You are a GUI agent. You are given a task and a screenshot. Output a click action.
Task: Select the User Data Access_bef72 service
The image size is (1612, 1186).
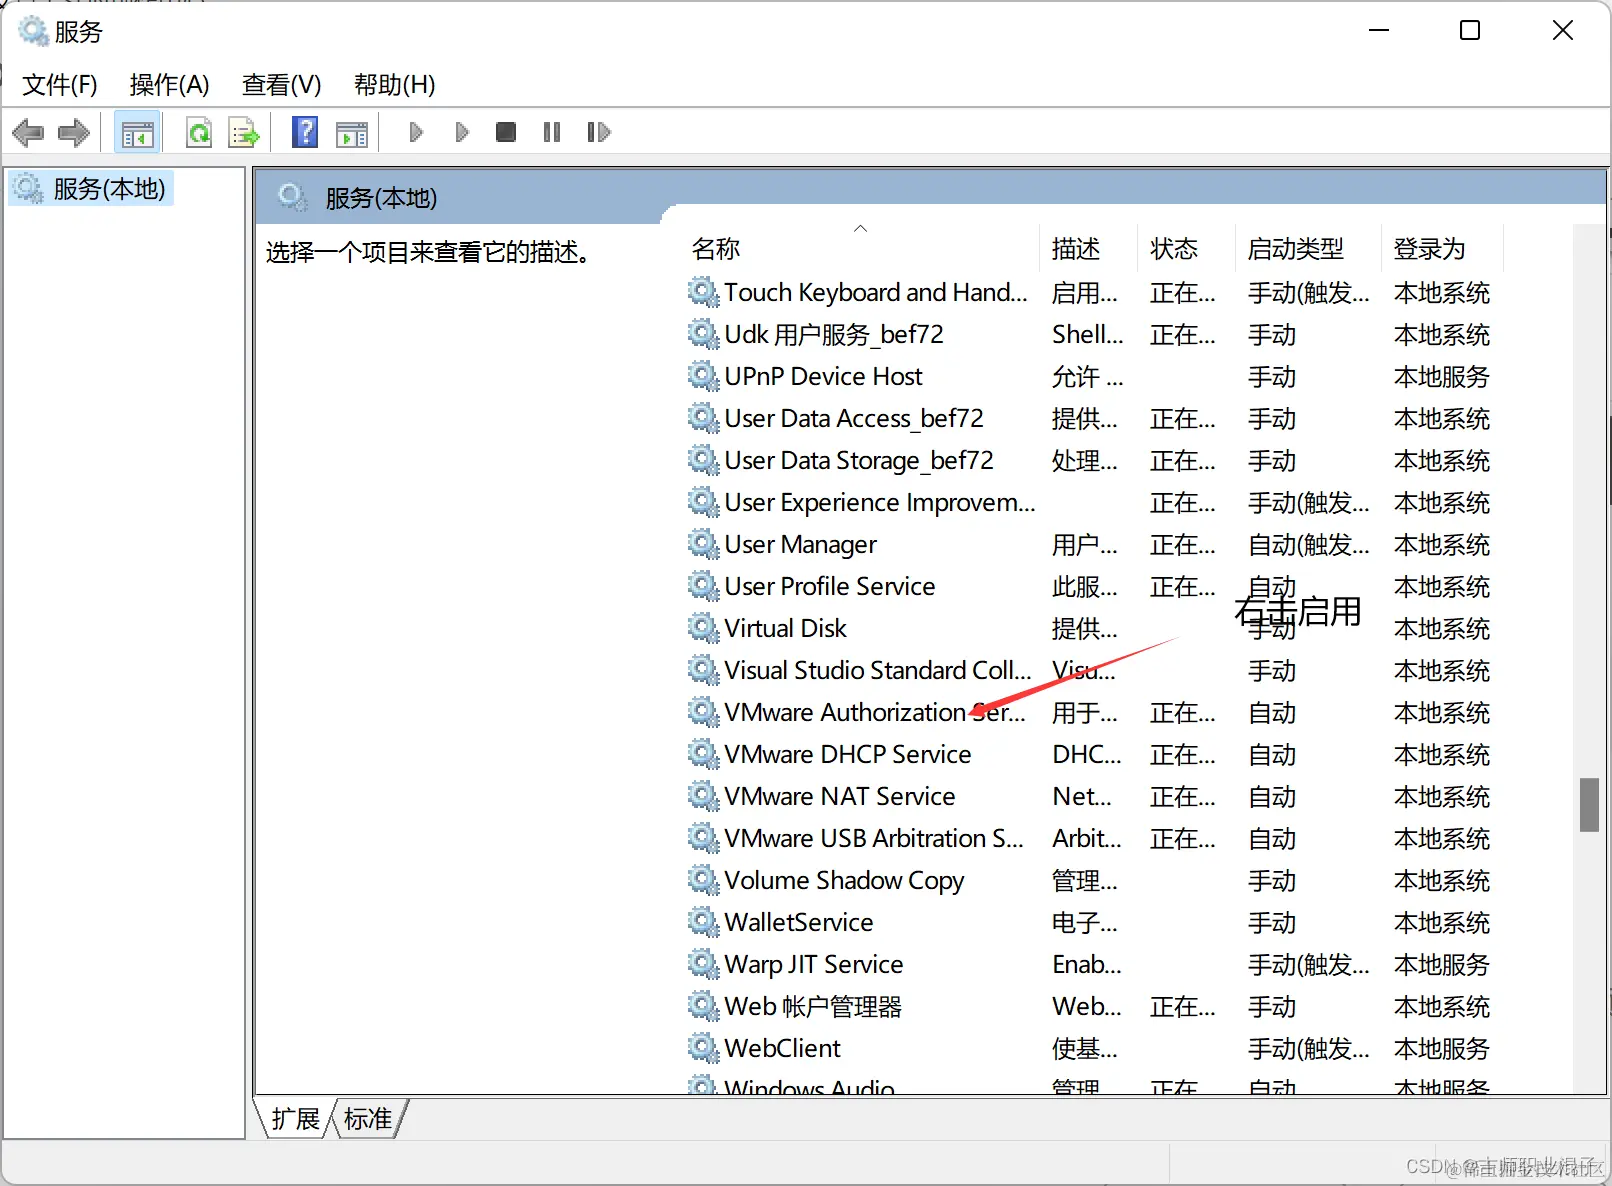[x=854, y=418]
